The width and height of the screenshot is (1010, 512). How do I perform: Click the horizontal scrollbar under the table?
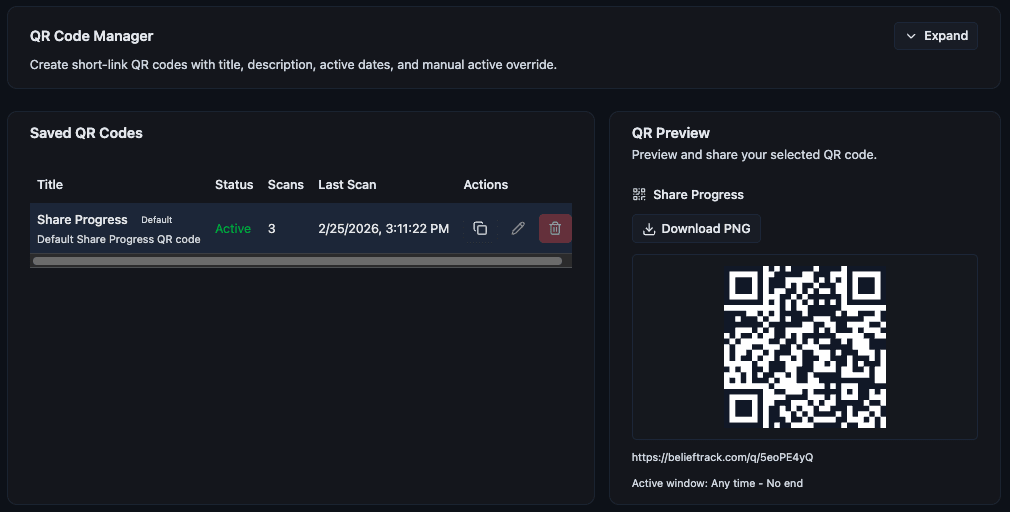298,261
